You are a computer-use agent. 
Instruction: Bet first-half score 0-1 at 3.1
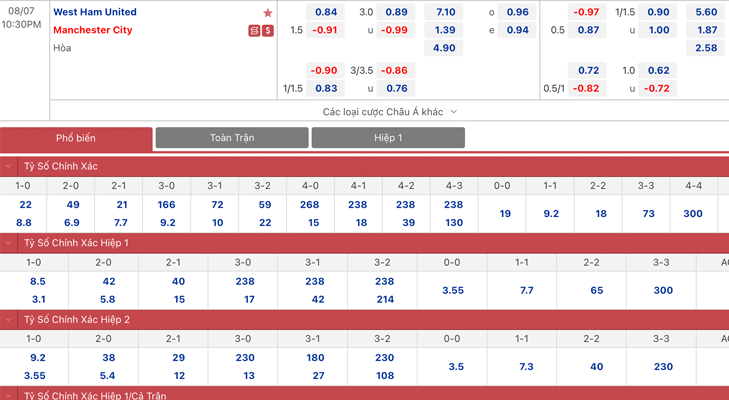[39, 300]
